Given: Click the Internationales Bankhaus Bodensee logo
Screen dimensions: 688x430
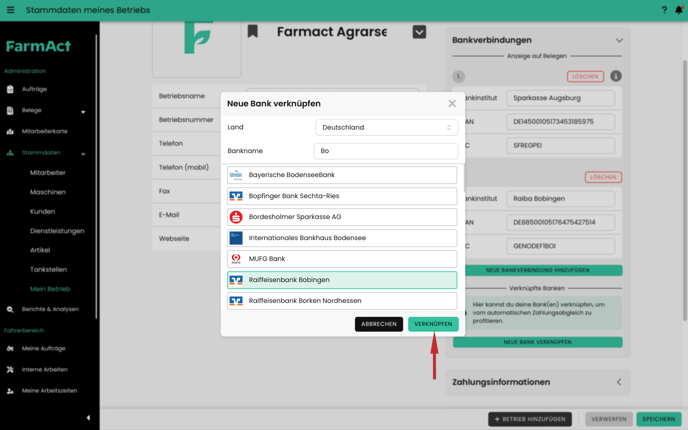Looking at the screenshot, I should (x=236, y=238).
